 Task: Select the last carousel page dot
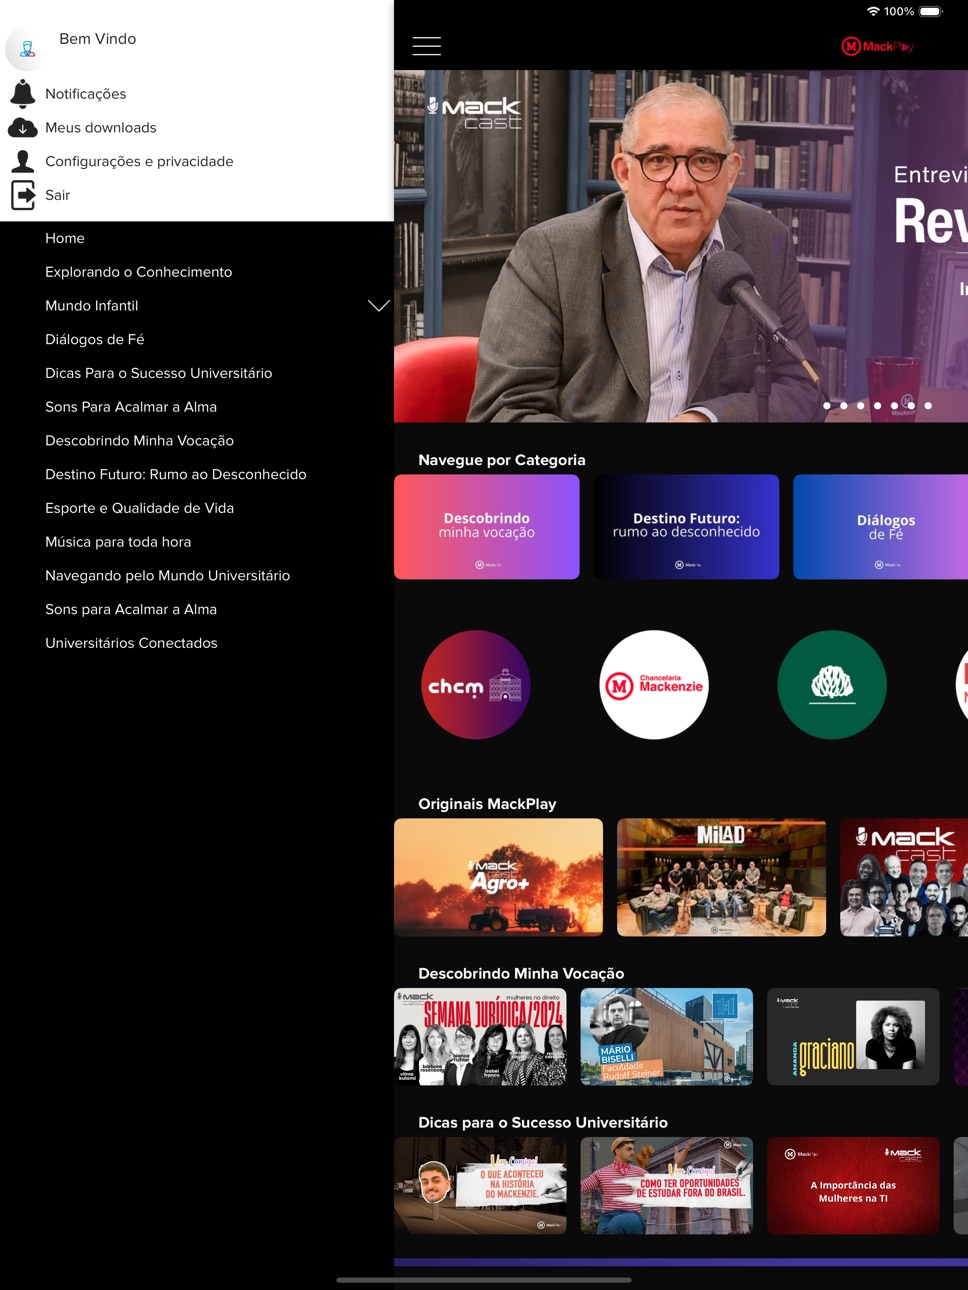928,406
